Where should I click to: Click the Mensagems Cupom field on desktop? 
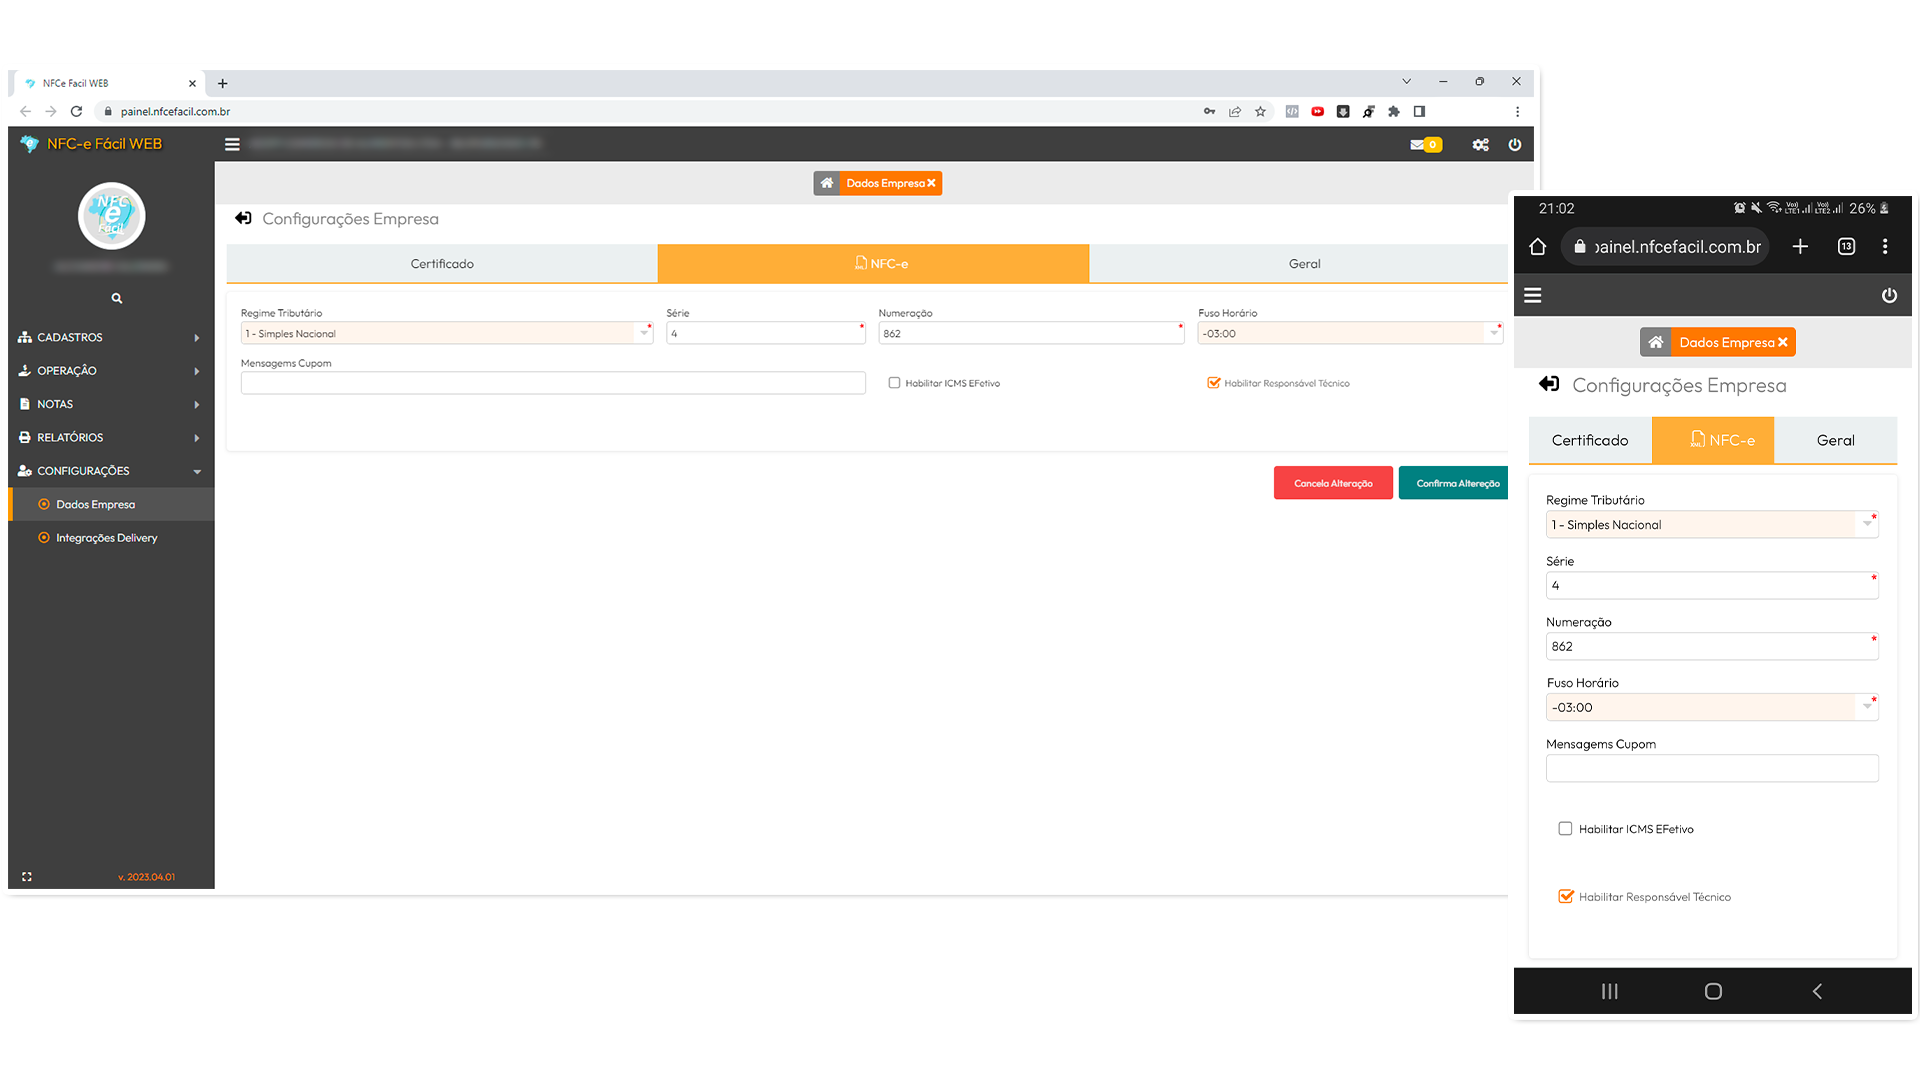(553, 383)
